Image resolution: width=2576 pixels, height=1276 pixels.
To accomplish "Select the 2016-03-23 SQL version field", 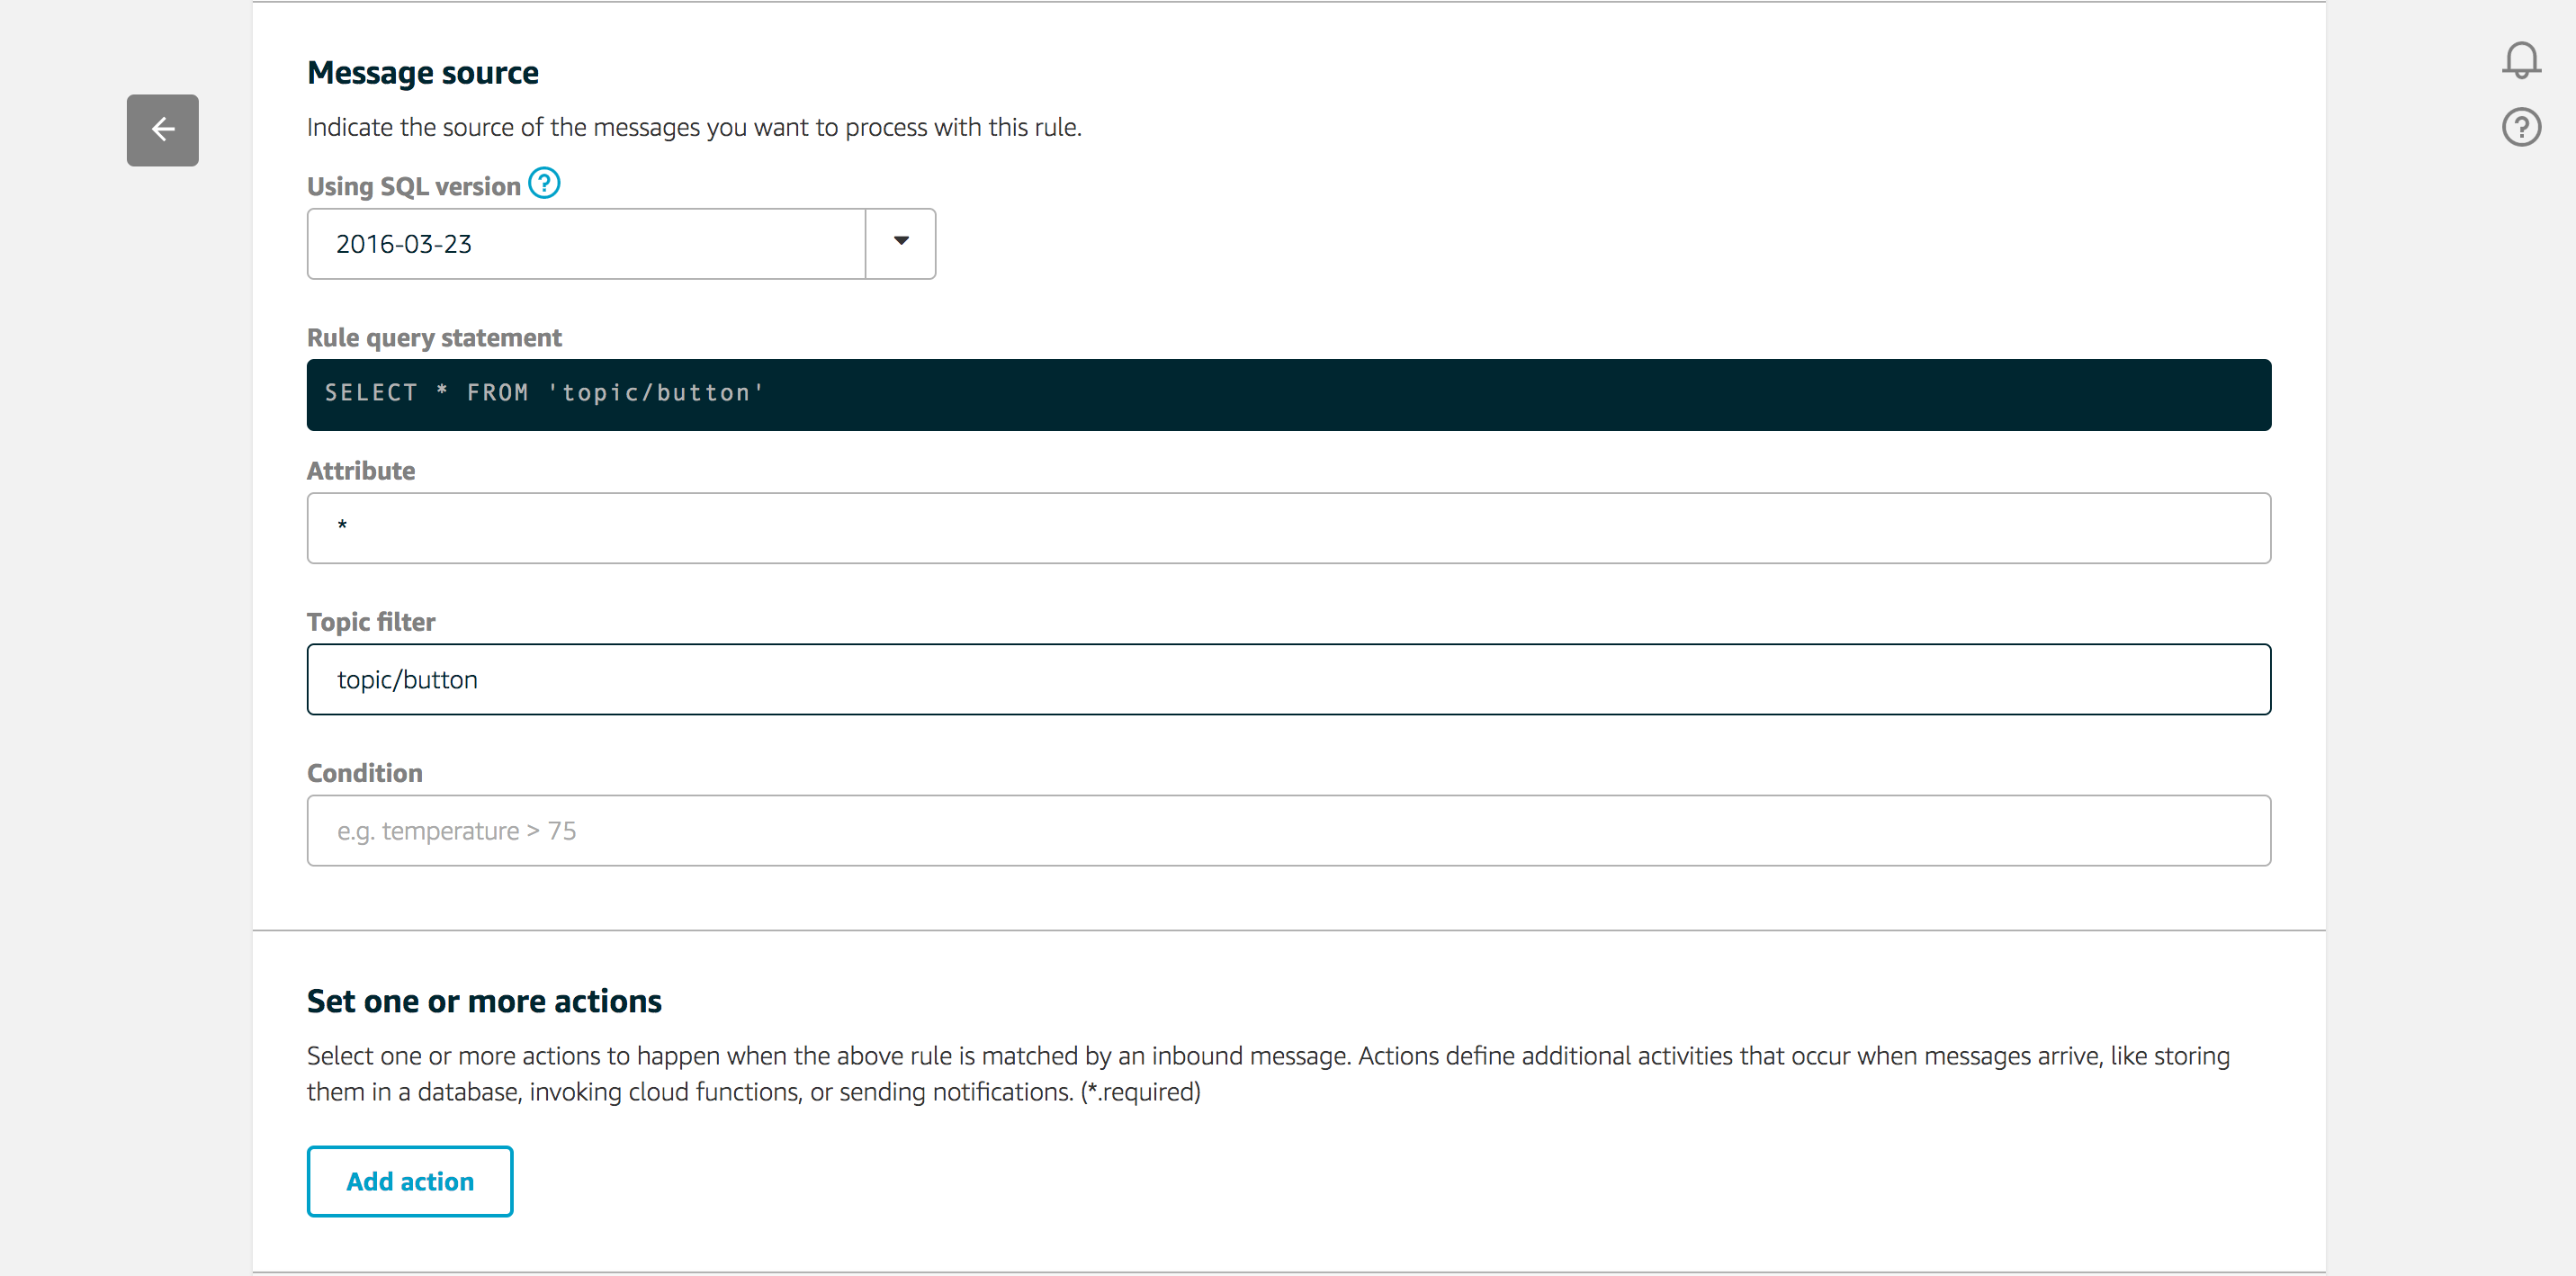I will coord(586,243).
